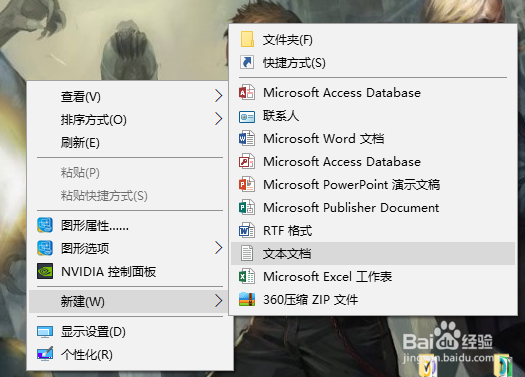The height and width of the screenshot is (377, 525).
Task: Create the second Microsoft Access Database item
Action: pos(373,161)
